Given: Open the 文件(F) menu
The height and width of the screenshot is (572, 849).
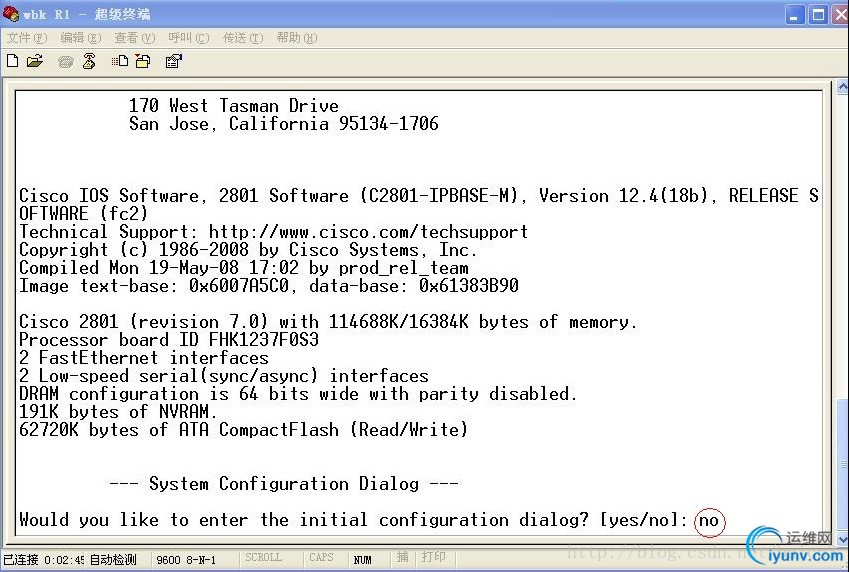Looking at the screenshot, I should coord(27,38).
